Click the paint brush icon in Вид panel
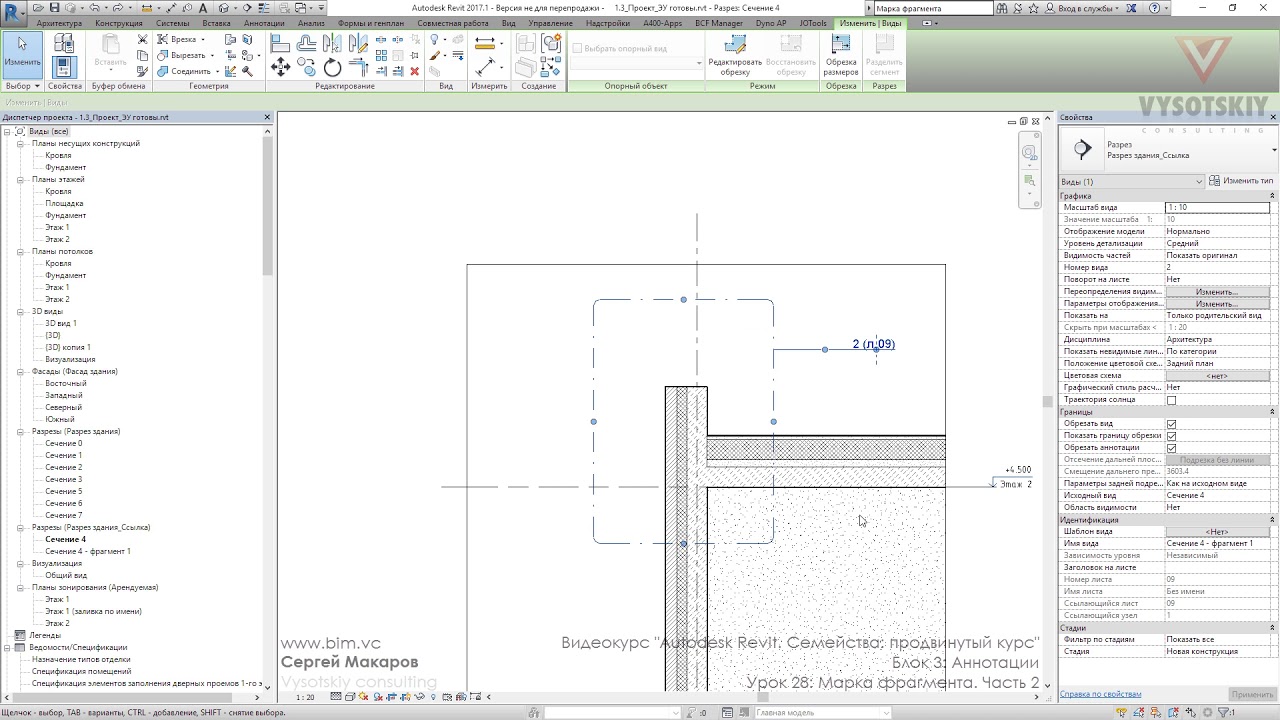 435,56
